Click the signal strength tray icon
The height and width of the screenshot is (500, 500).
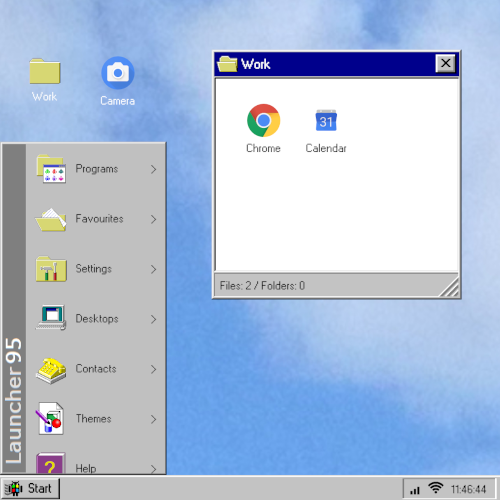tap(415, 490)
